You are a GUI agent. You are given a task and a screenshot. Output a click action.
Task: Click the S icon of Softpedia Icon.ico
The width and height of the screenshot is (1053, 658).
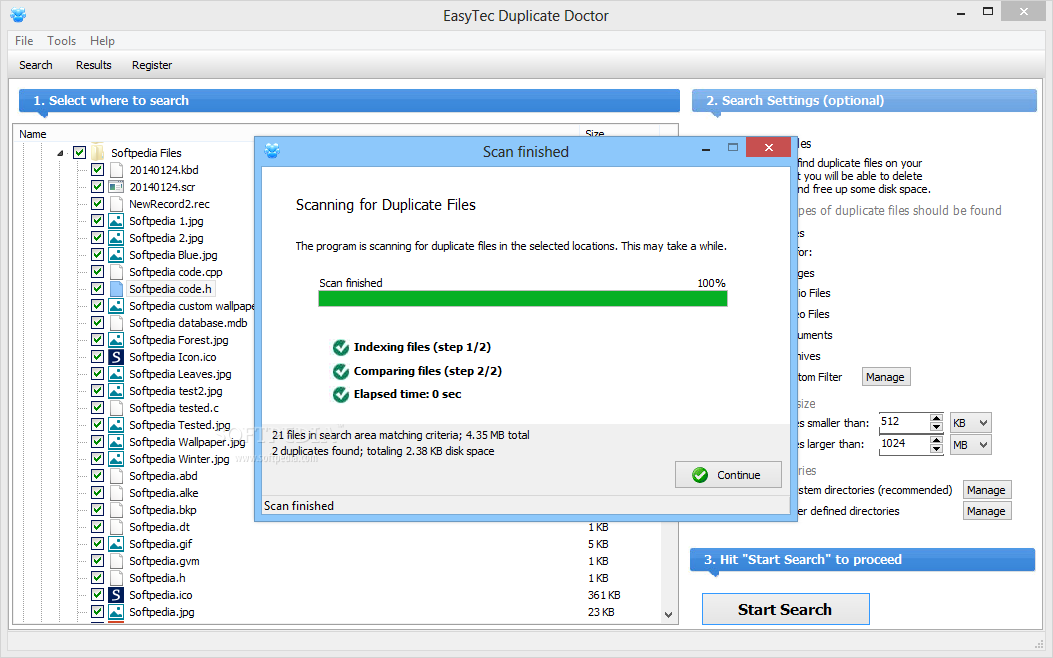click(116, 357)
